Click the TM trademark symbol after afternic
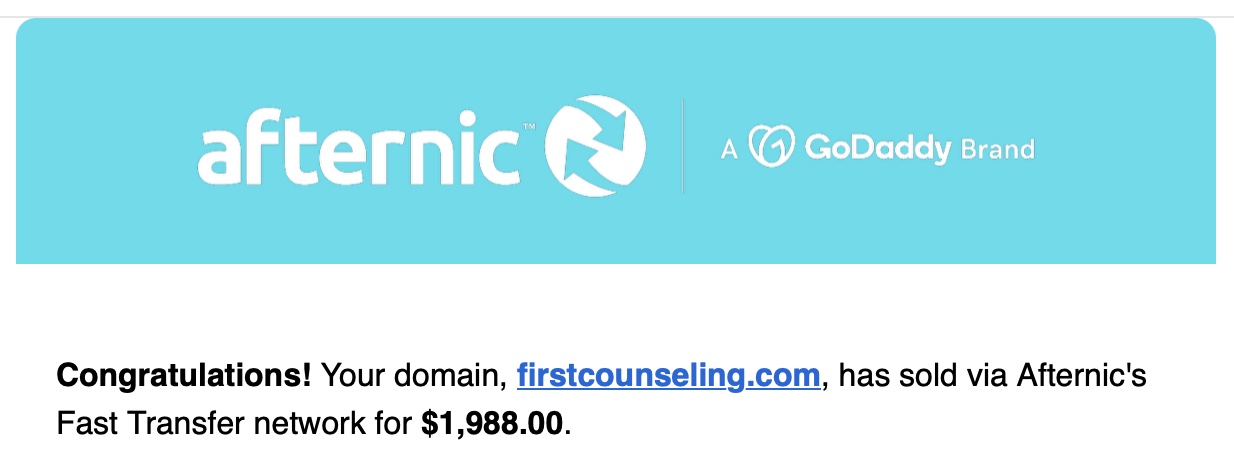This screenshot has height=468, width=1234. tap(529, 127)
